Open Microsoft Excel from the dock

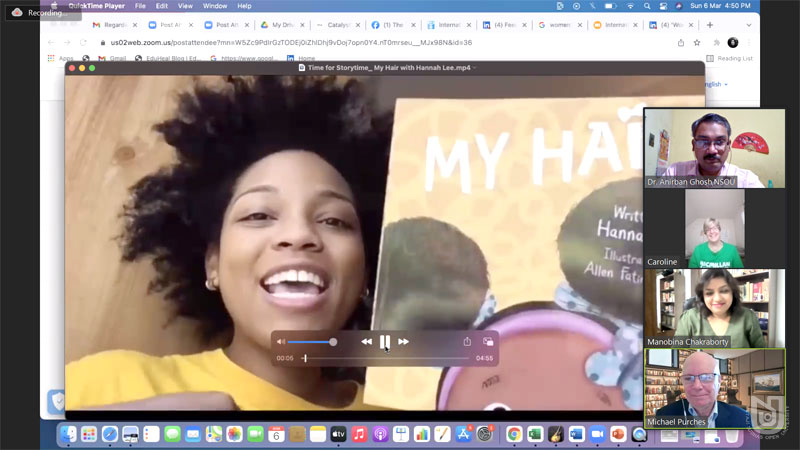[535, 434]
